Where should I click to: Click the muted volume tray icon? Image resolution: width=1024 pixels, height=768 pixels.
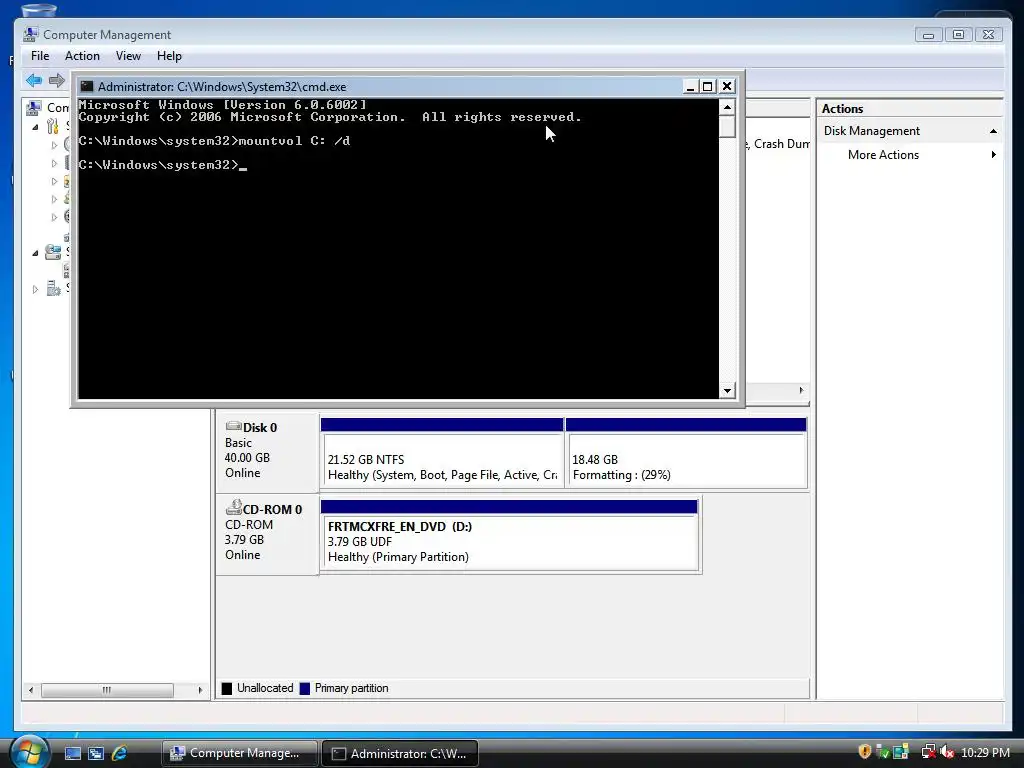pyautogui.click(x=948, y=752)
